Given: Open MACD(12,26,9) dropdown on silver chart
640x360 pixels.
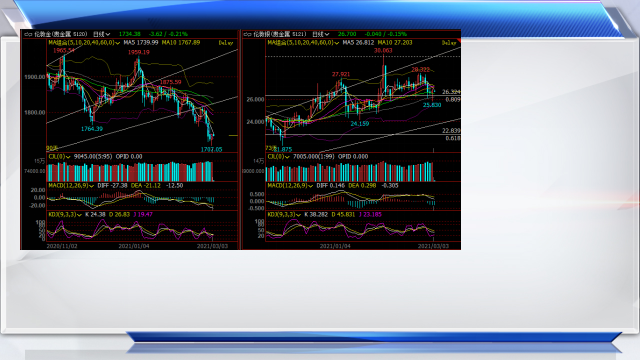Looking at the screenshot, I should pos(290,186).
